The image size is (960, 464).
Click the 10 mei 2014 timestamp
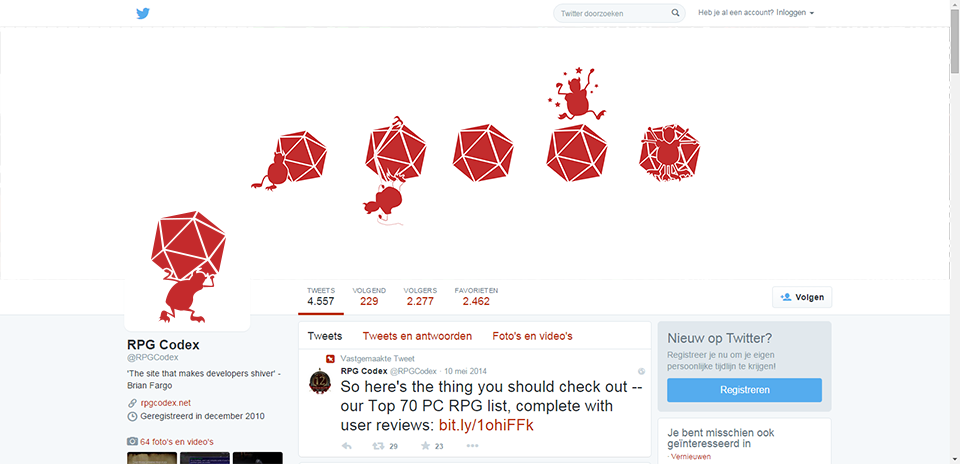(x=465, y=371)
